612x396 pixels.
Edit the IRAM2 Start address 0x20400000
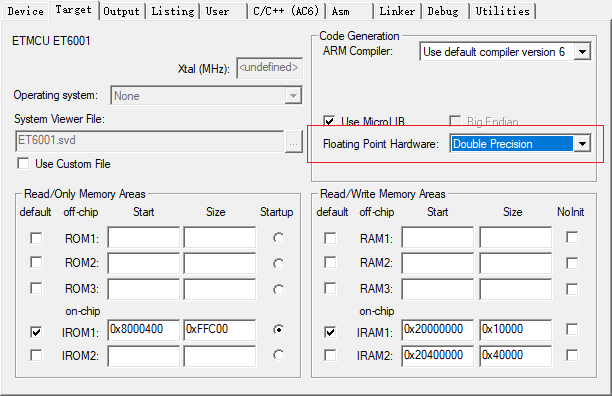coord(438,356)
